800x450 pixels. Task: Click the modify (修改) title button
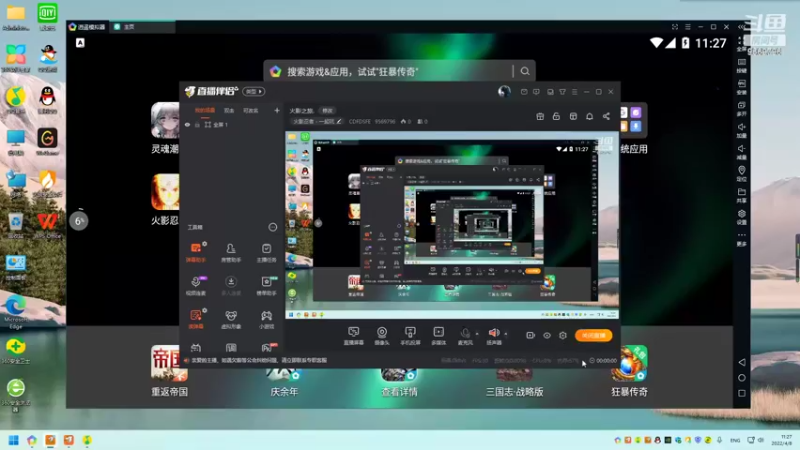point(327,110)
